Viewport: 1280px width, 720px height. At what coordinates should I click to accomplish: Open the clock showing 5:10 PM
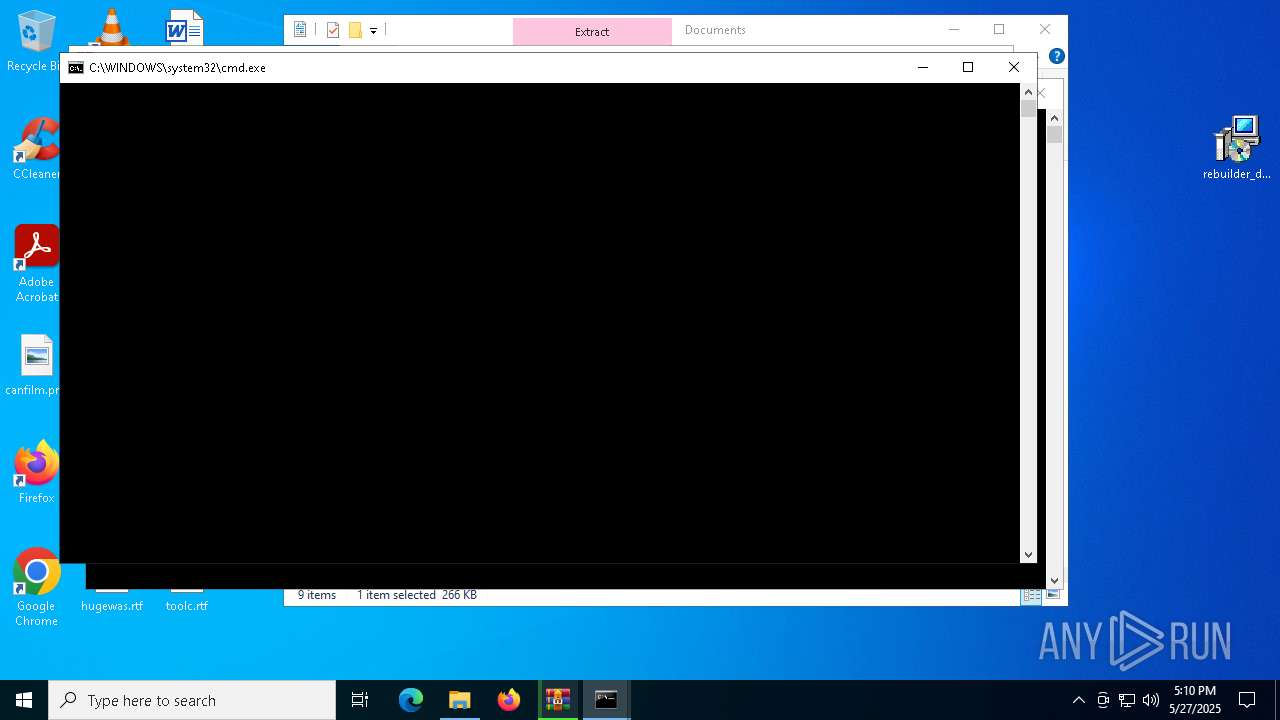[1195, 700]
